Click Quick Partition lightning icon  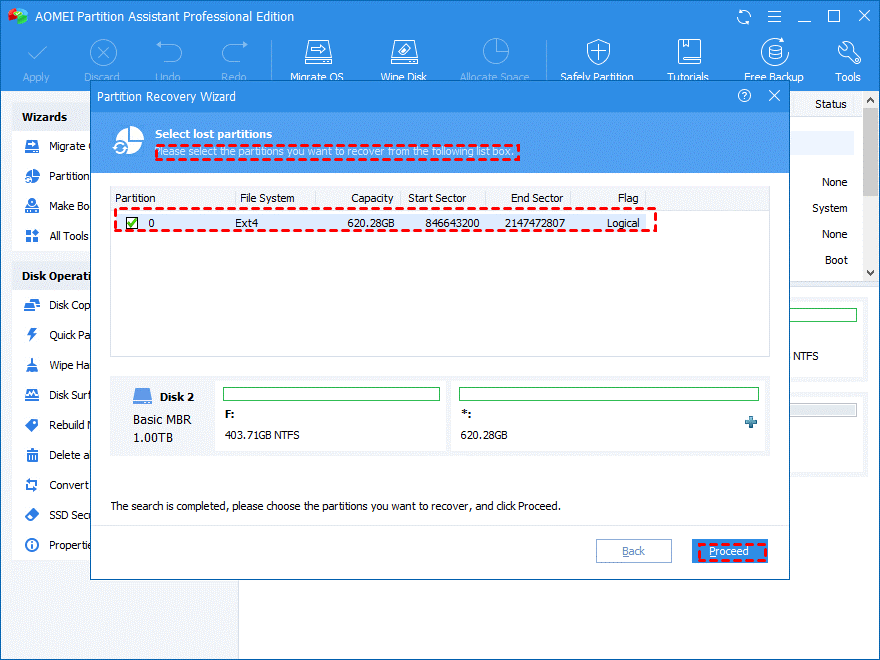pyautogui.click(x=32, y=335)
